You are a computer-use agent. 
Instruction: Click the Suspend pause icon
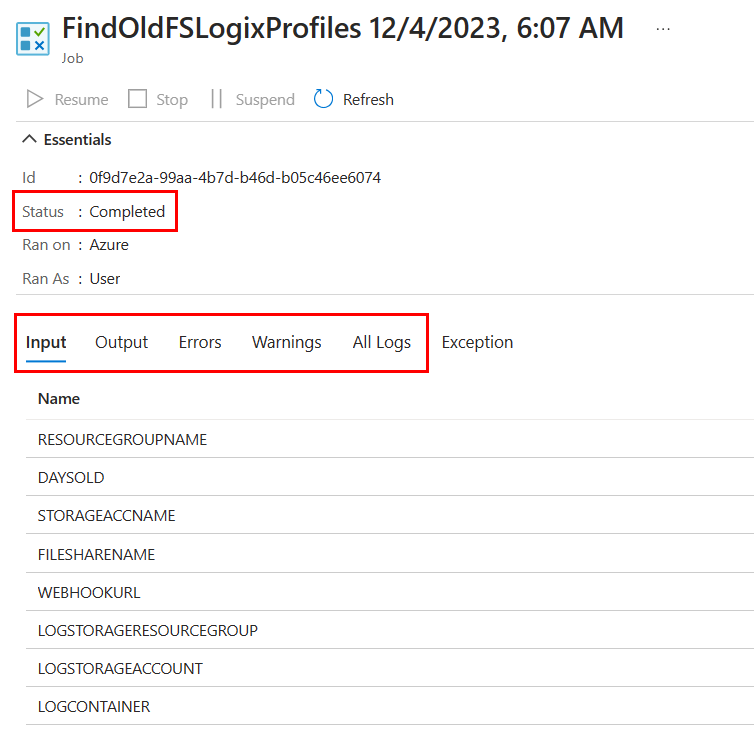(216, 99)
